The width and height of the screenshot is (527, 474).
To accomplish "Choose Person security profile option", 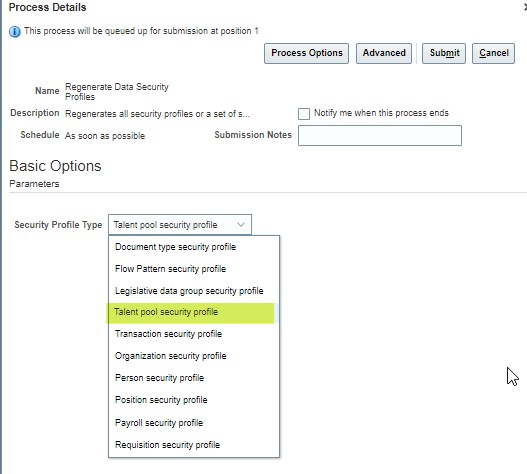I will point(194,378).
